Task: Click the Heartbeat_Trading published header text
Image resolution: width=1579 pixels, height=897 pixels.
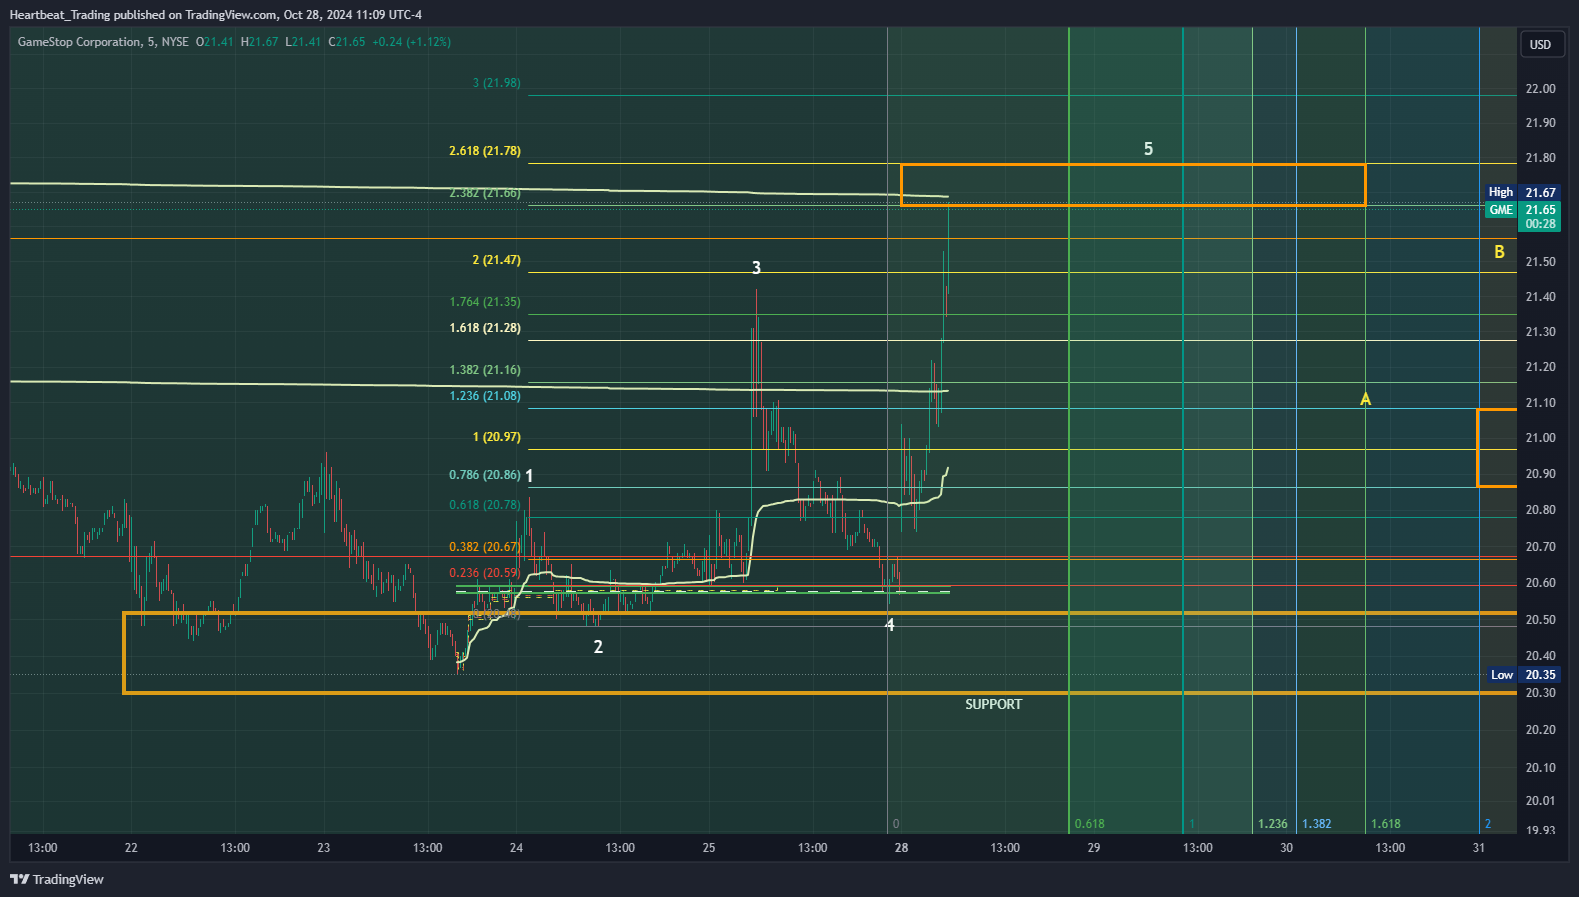Action: (x=215, y=15)
